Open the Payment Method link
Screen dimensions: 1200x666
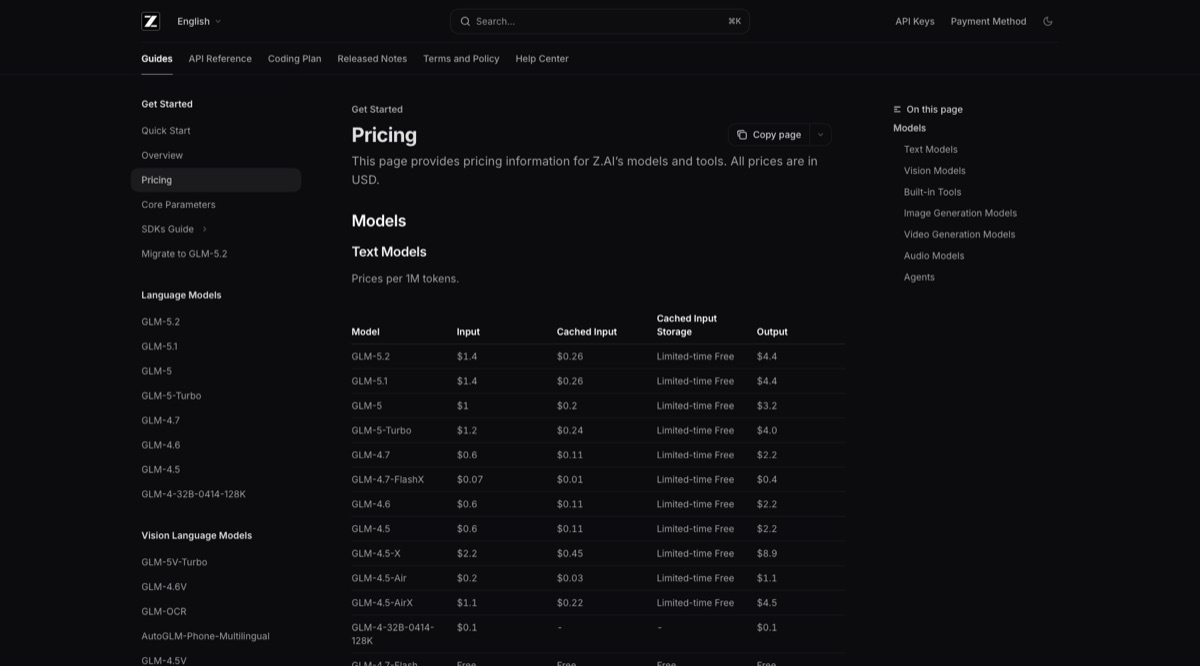pos(988,21)
